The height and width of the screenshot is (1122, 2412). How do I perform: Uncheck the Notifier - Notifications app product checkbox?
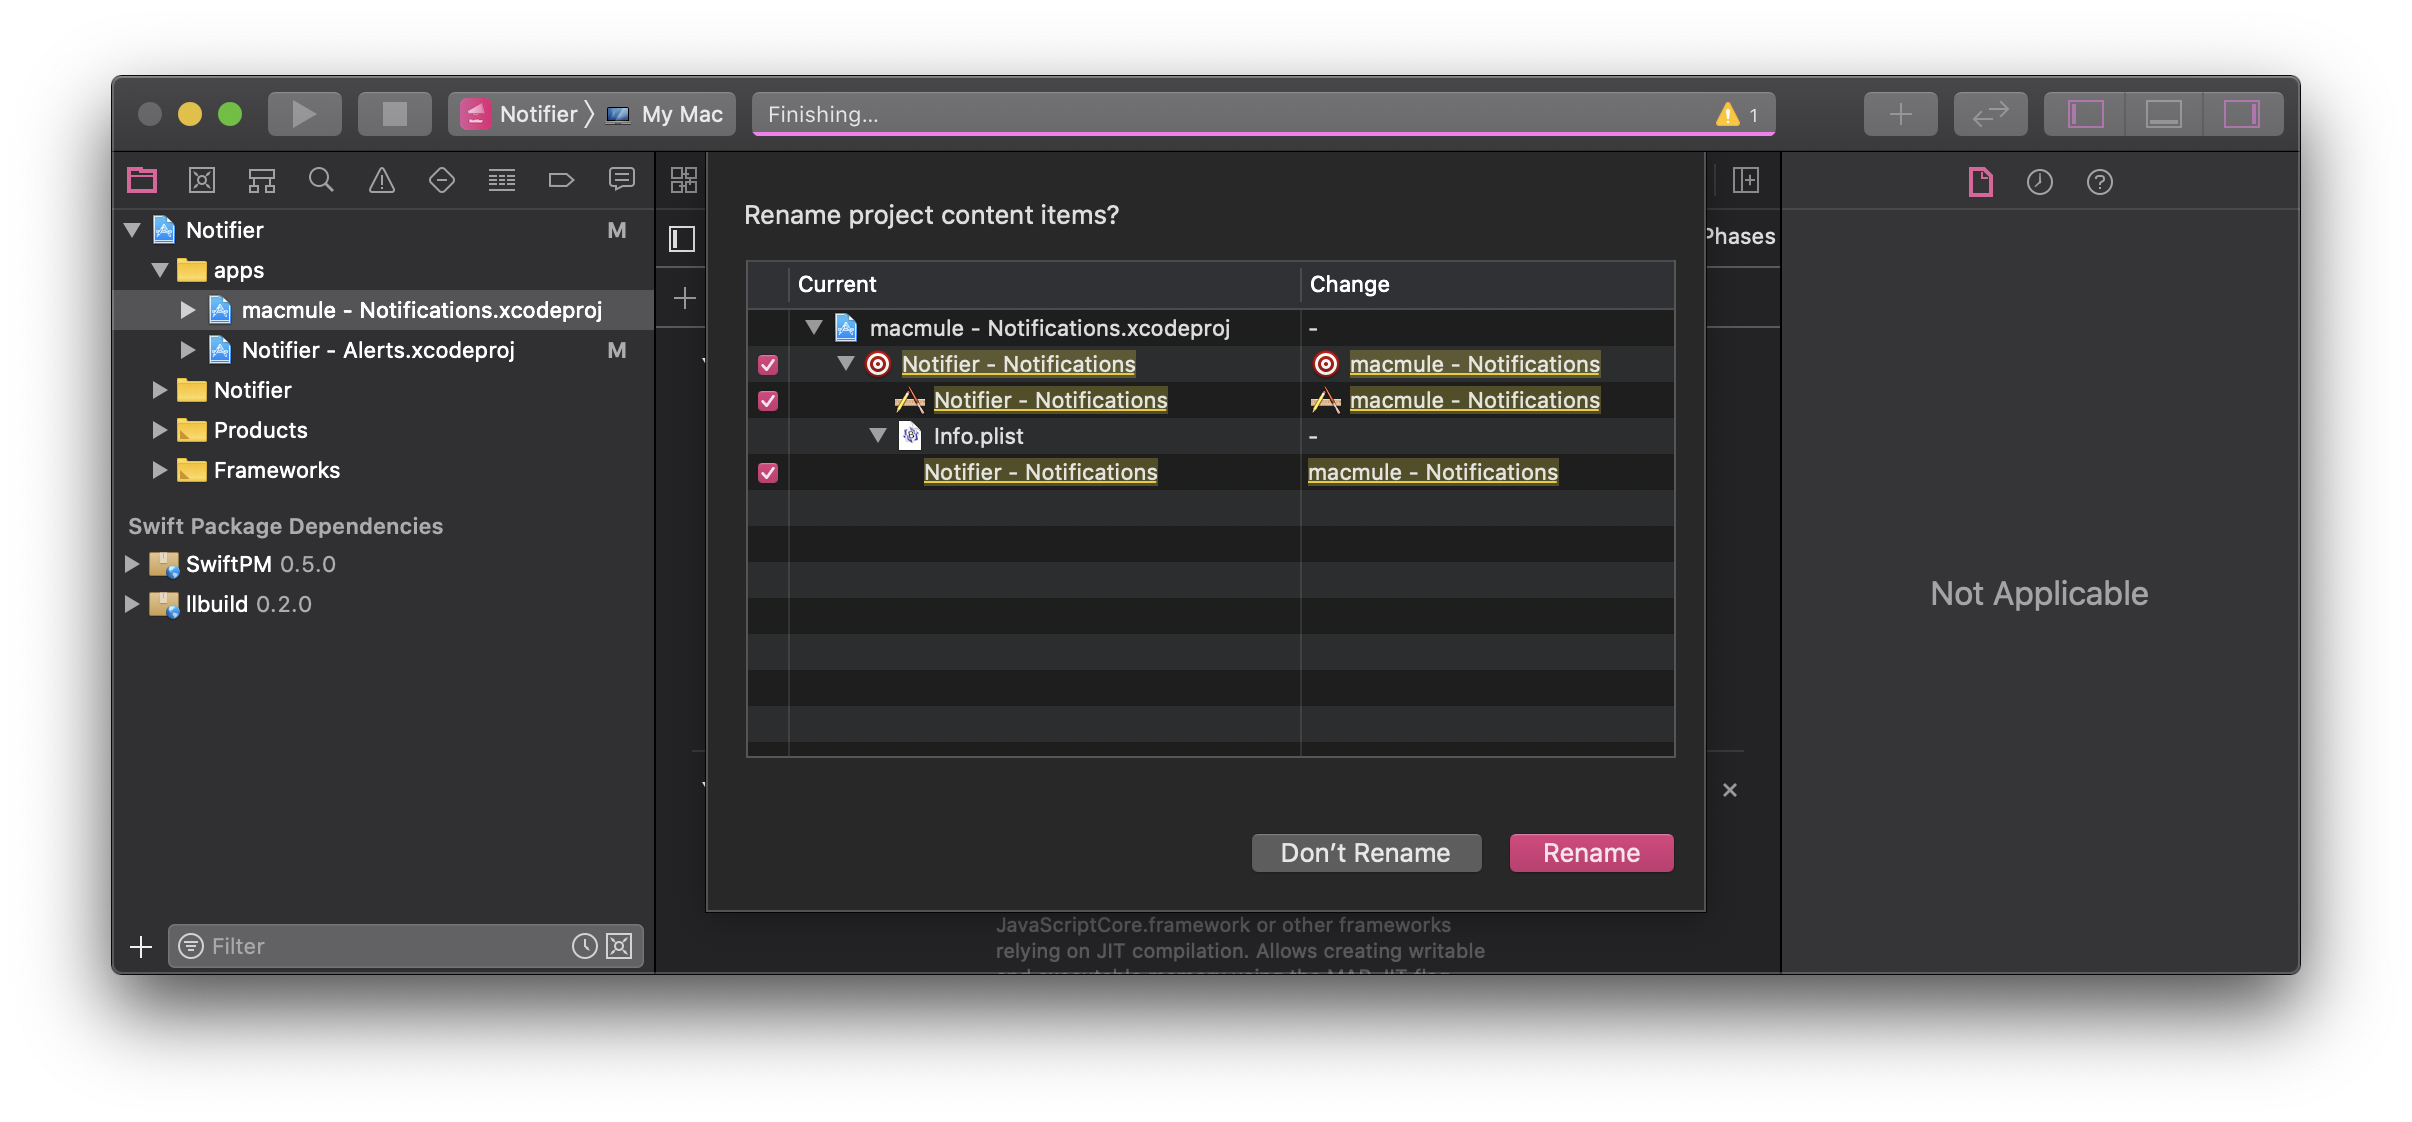coord(768,401)
